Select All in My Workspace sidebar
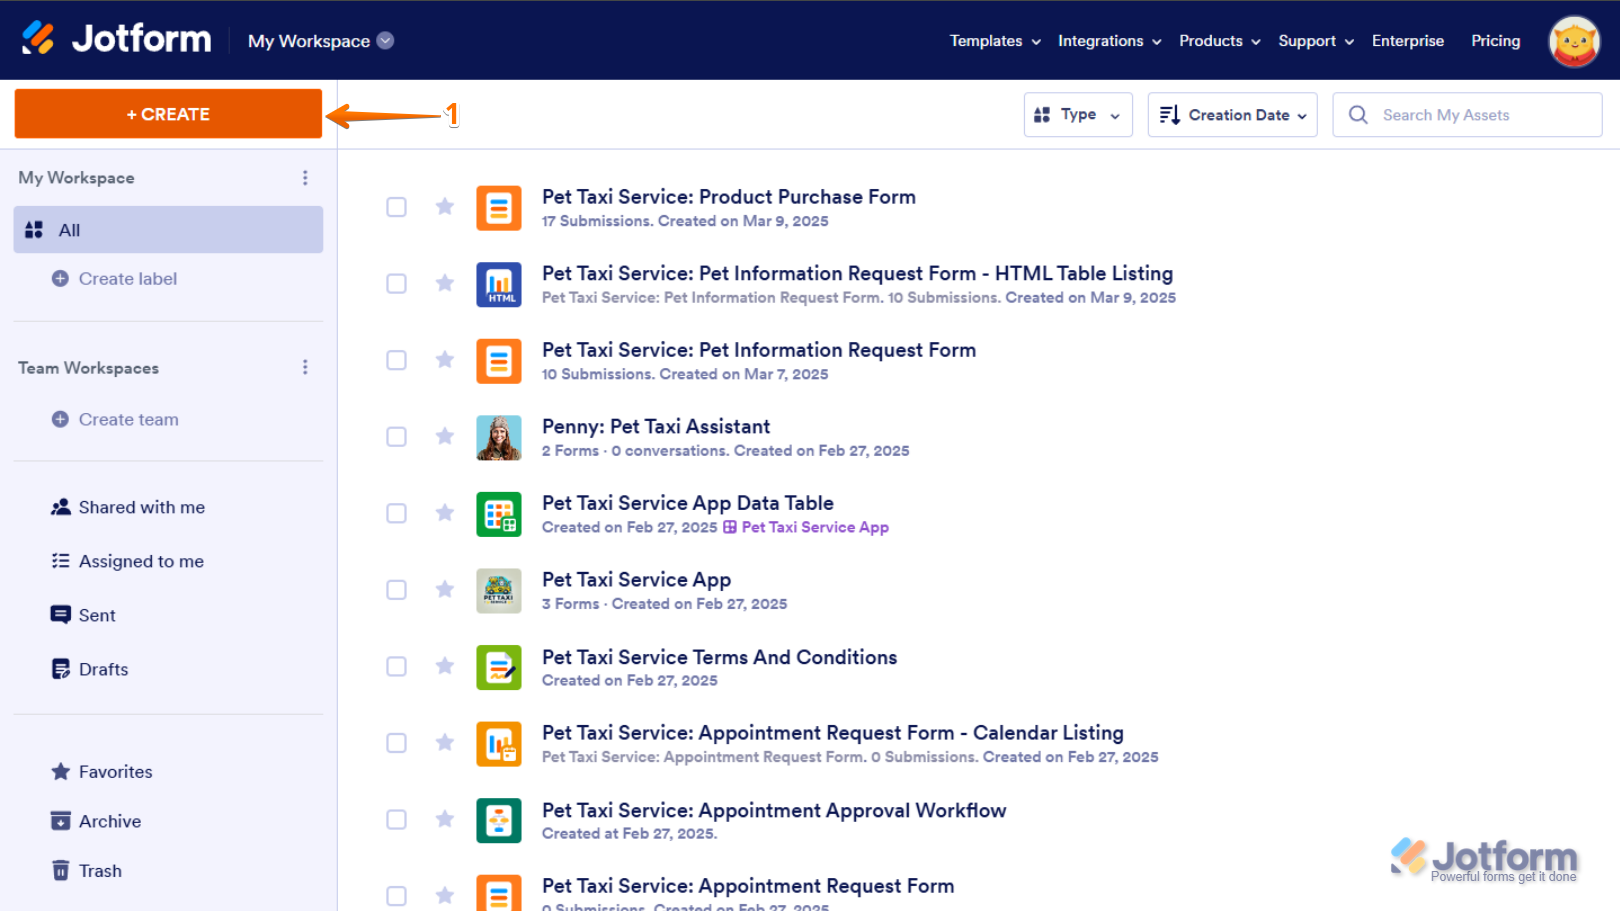 (168, 230)
